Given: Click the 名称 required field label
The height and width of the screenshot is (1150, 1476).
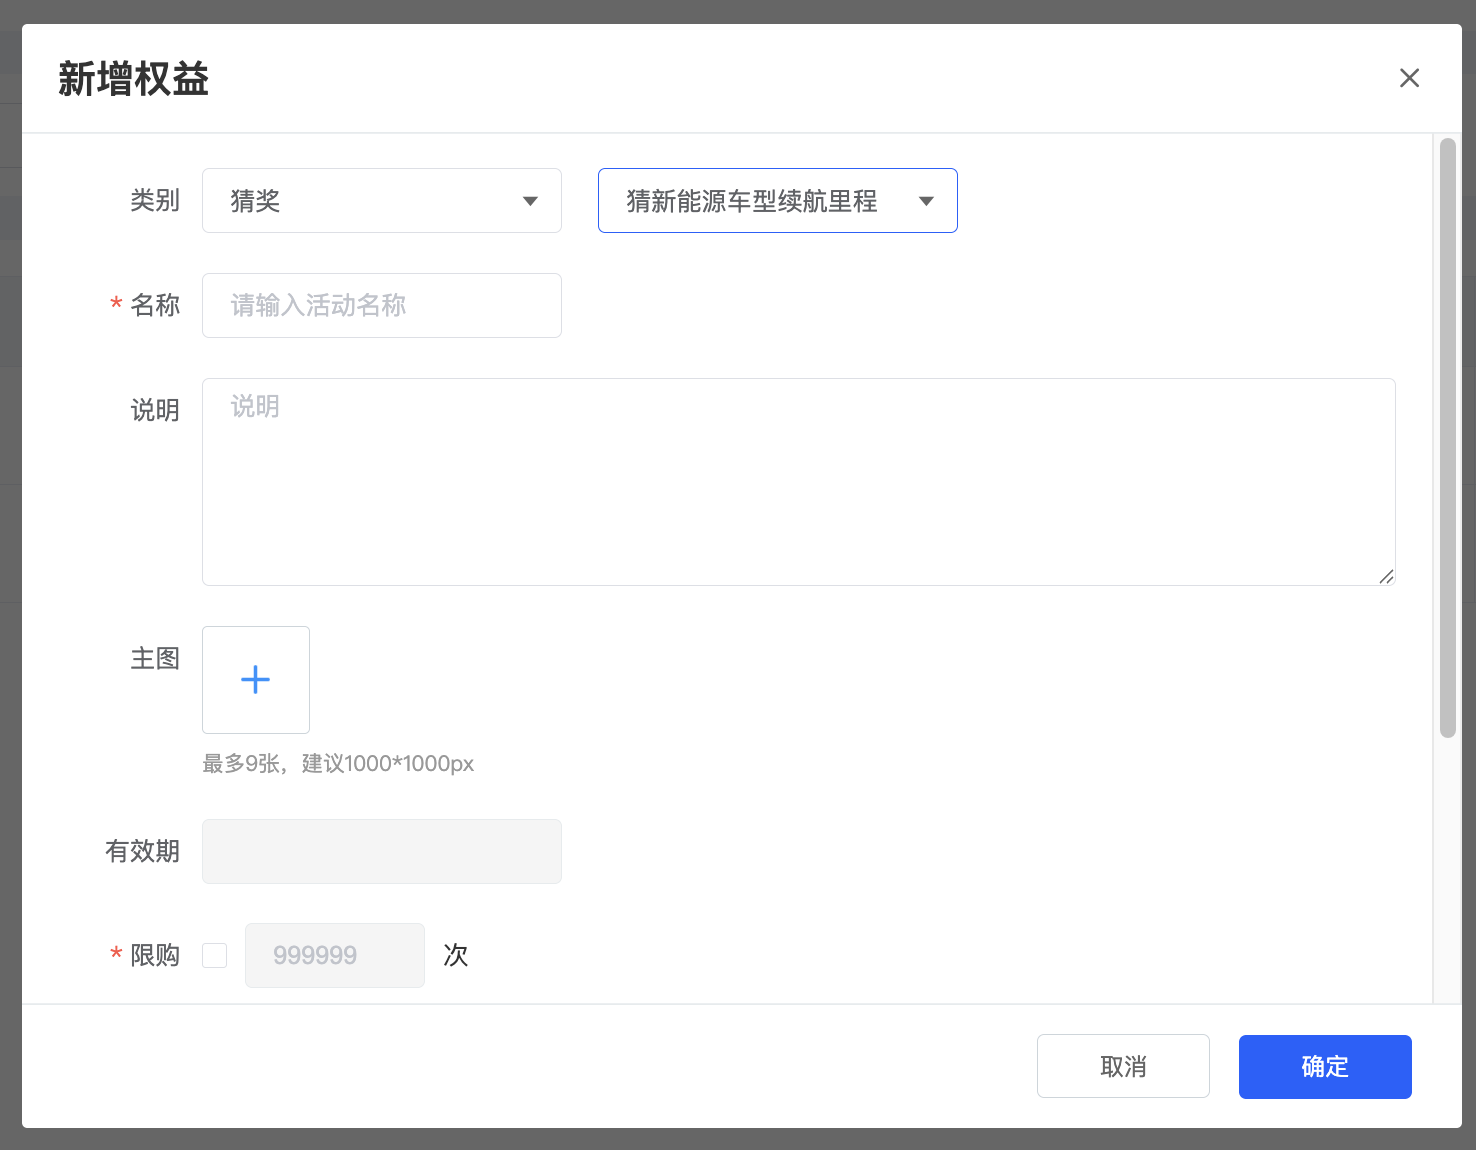Looking at the screenshot, I should click(x=155, y=305).
